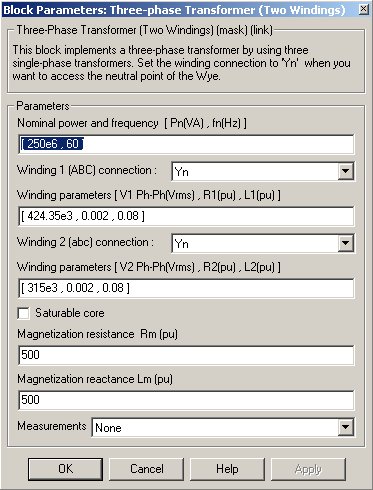
Task: Expand the Winding 2 (abc) connection dropdown arrow
Action: (345, 243)
